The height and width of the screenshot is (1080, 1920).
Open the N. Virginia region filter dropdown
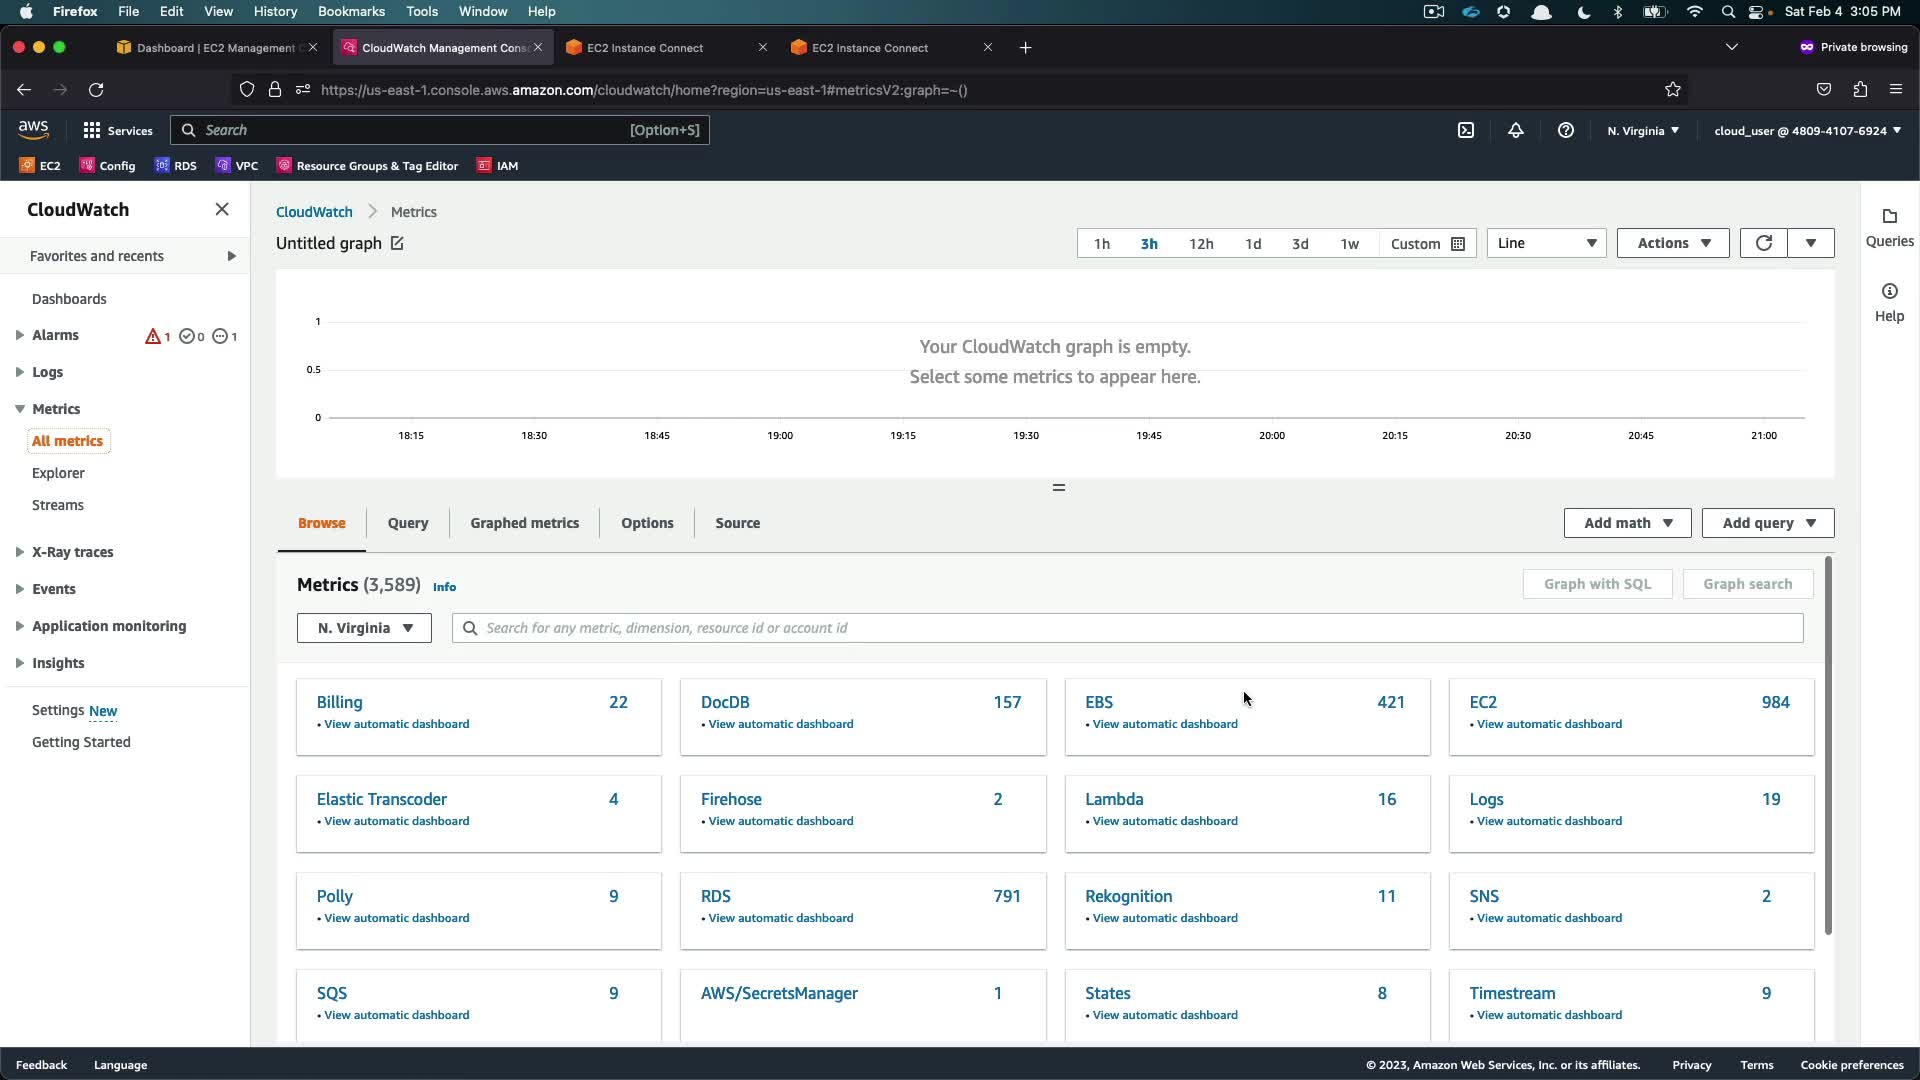pyautogui.click(x=364, y=628)
